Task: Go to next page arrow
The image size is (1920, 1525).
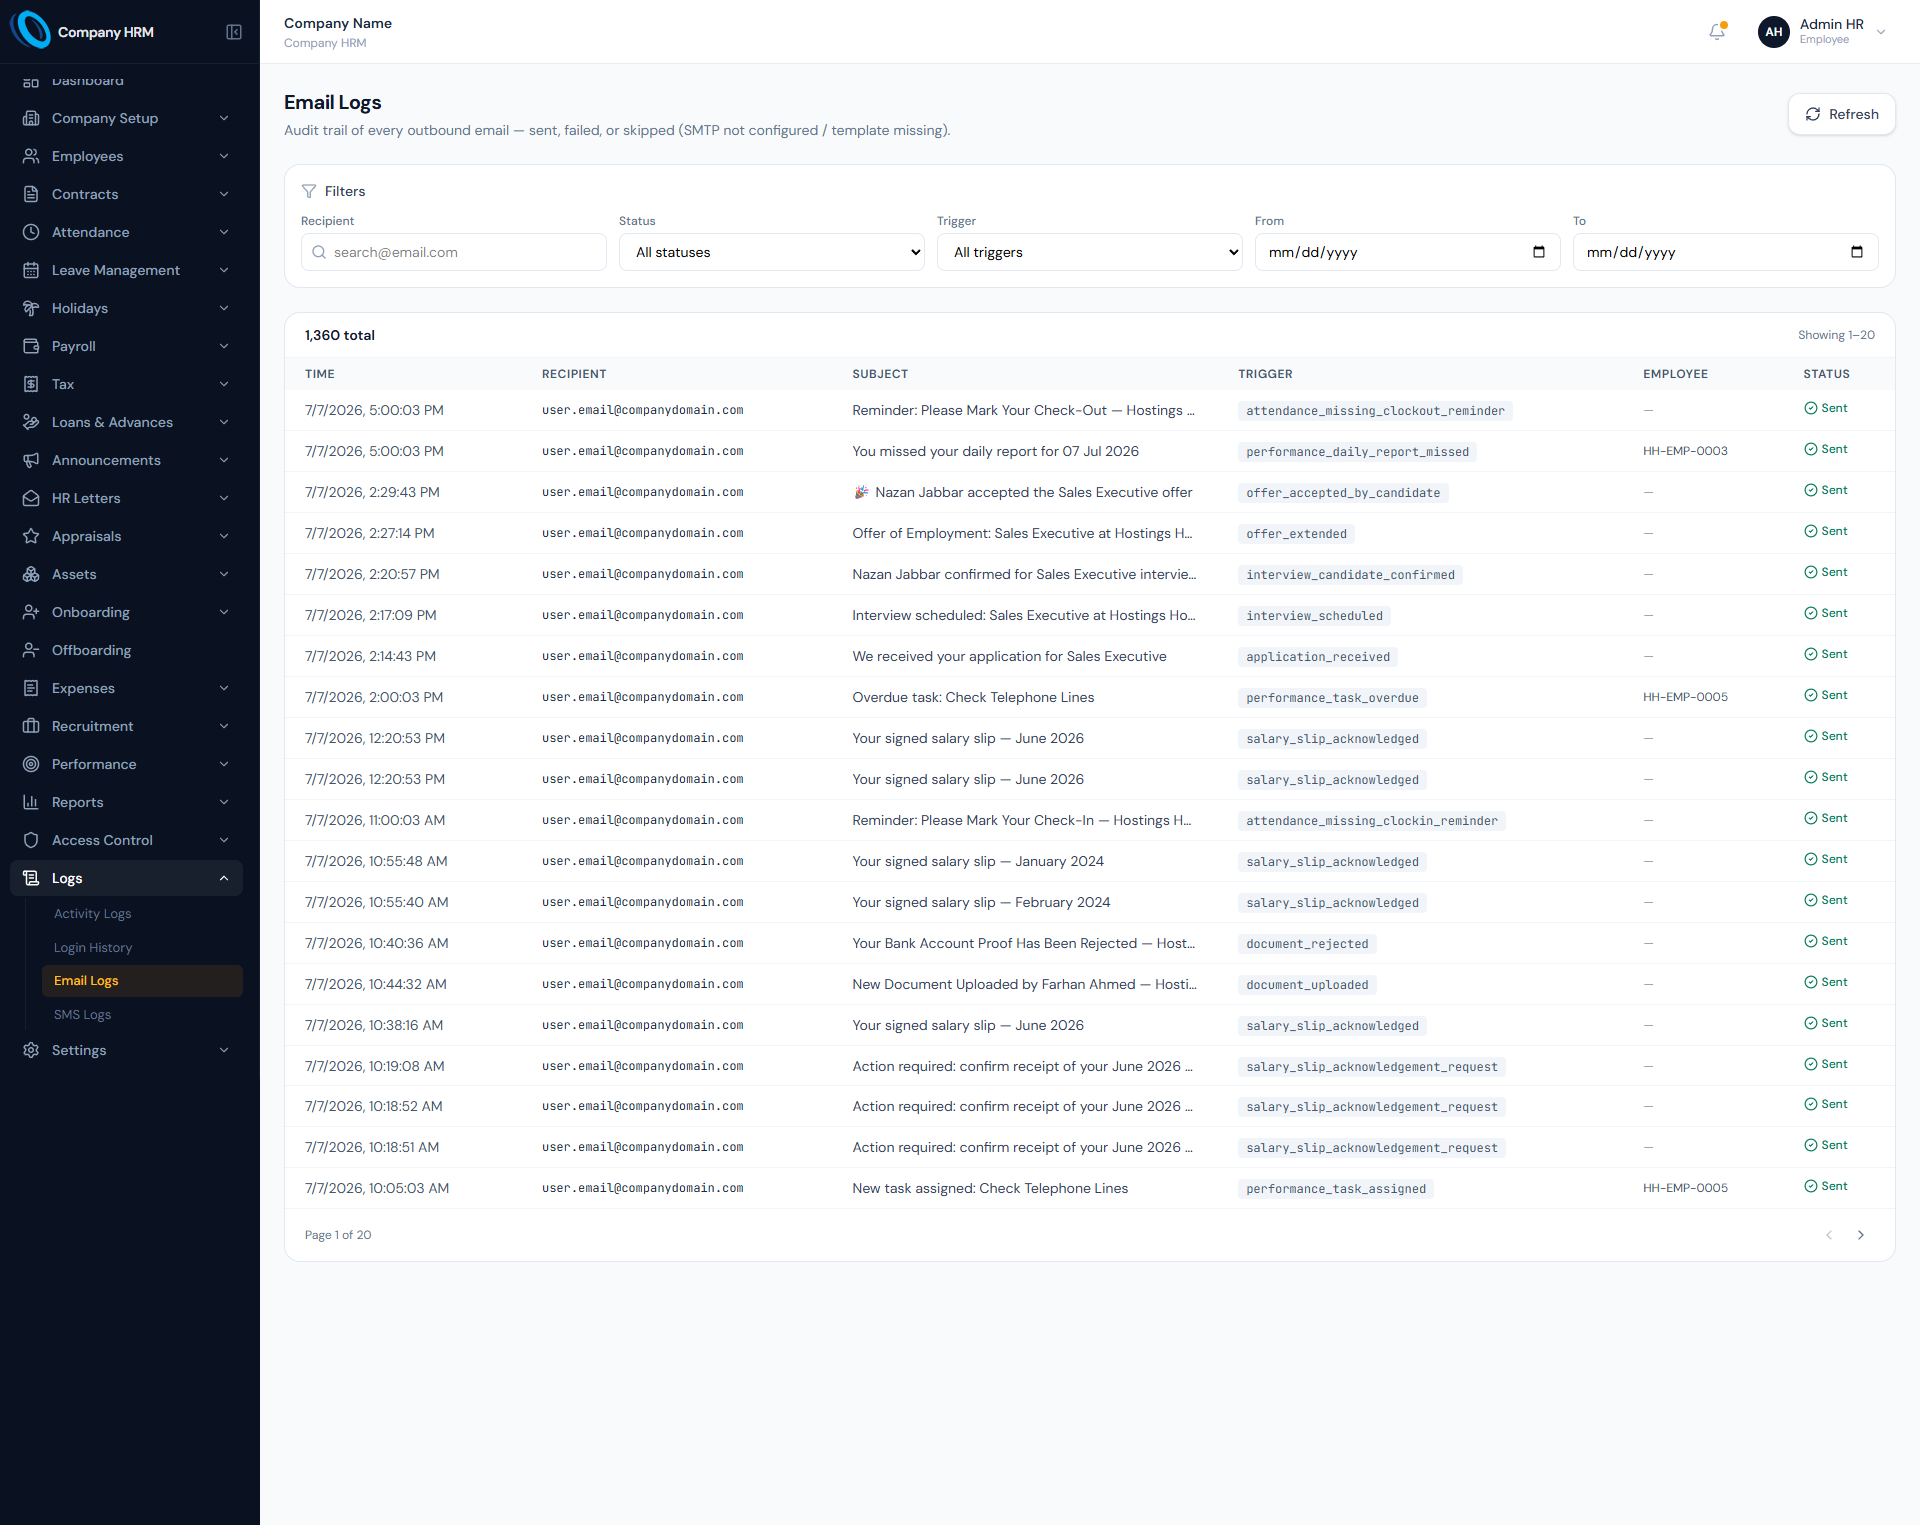Action: coord(1861,1235)
